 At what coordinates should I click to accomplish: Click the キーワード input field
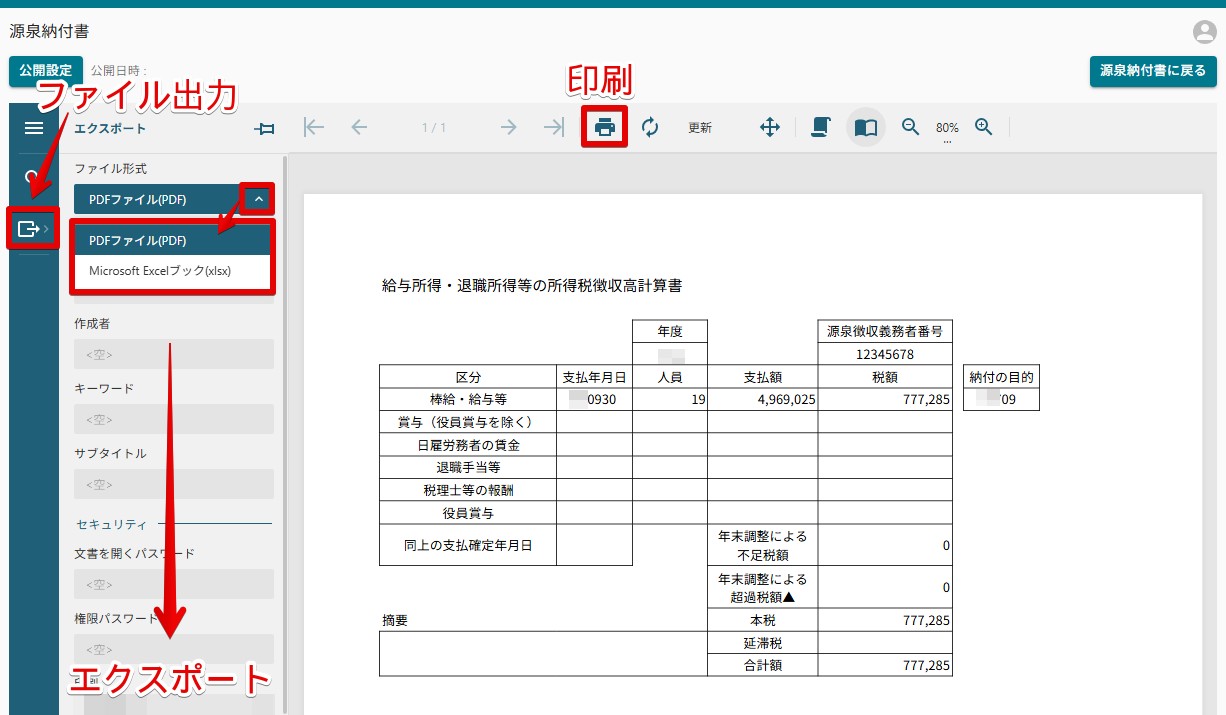[x=174, y=419]
